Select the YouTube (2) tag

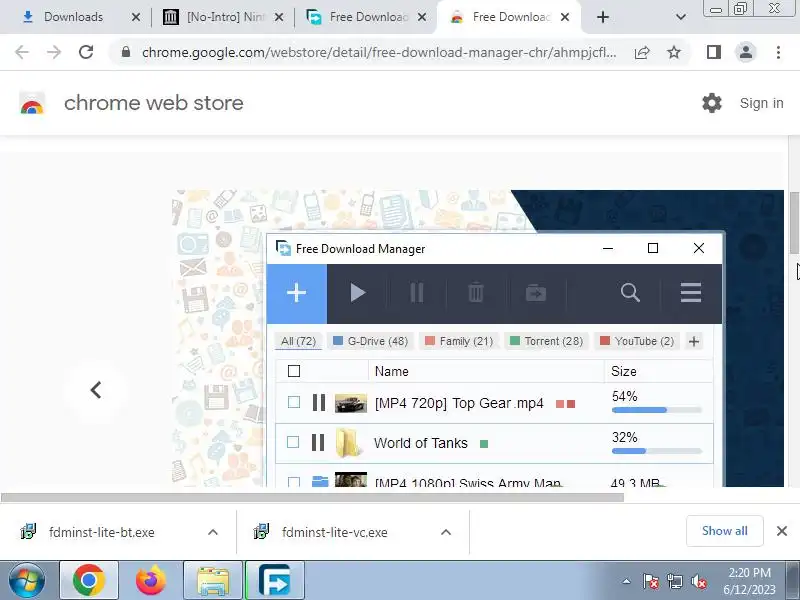click(x=637, y=341)
